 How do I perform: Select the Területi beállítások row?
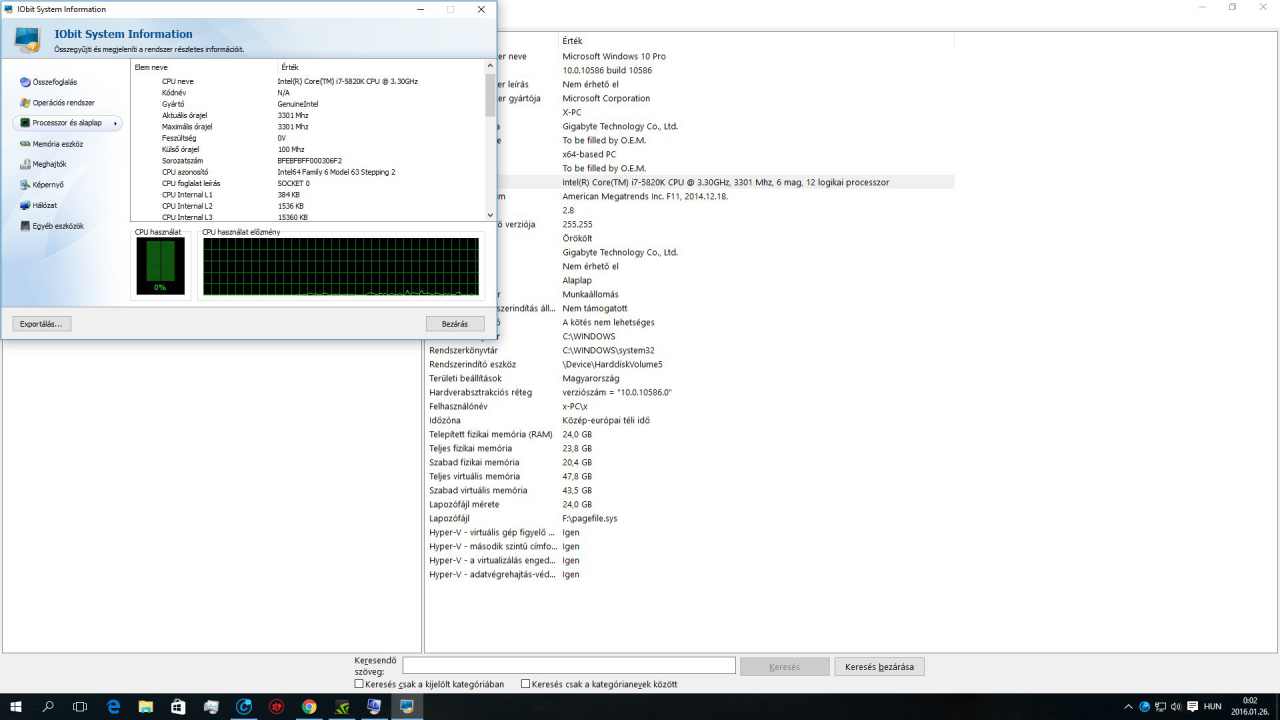pyautogui.click(x=690, y=378)
